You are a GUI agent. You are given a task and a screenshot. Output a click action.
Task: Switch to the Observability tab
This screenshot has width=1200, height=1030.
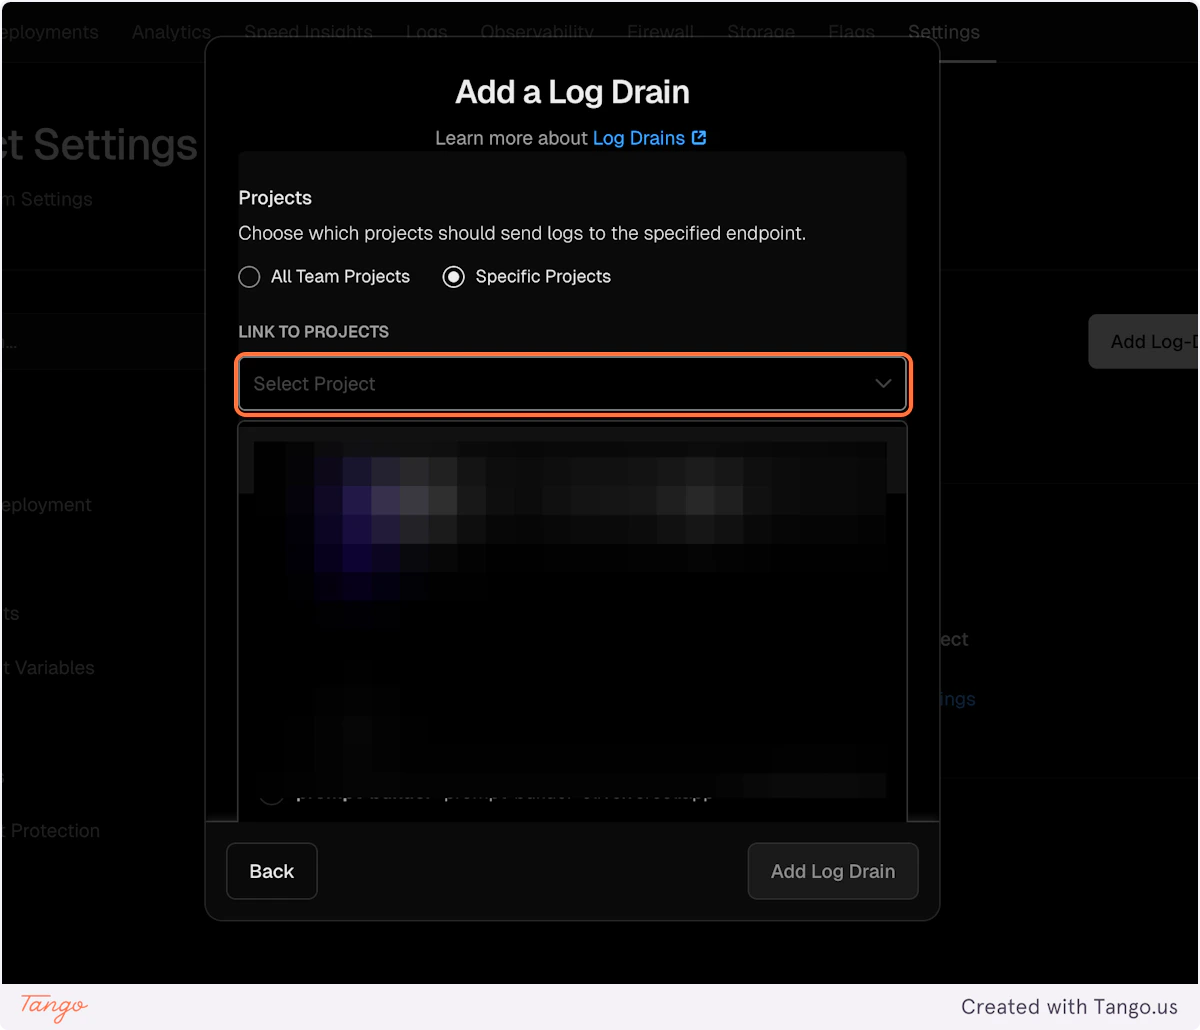pyautogui.click(x=537, y=32)
